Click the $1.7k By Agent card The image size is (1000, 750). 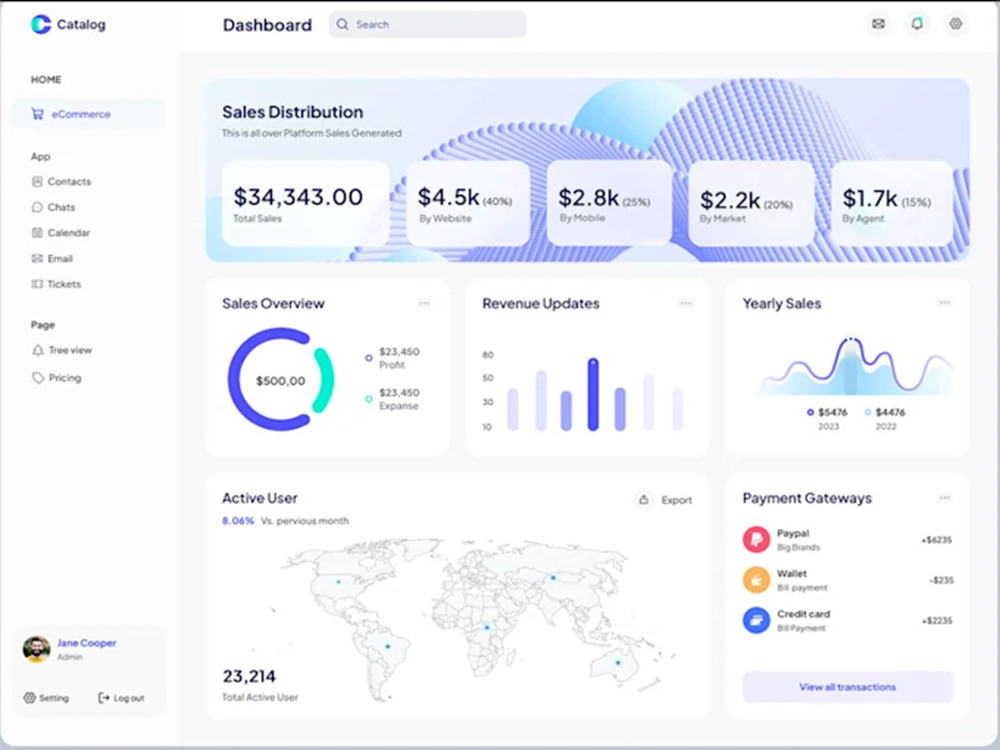[892, 203]
